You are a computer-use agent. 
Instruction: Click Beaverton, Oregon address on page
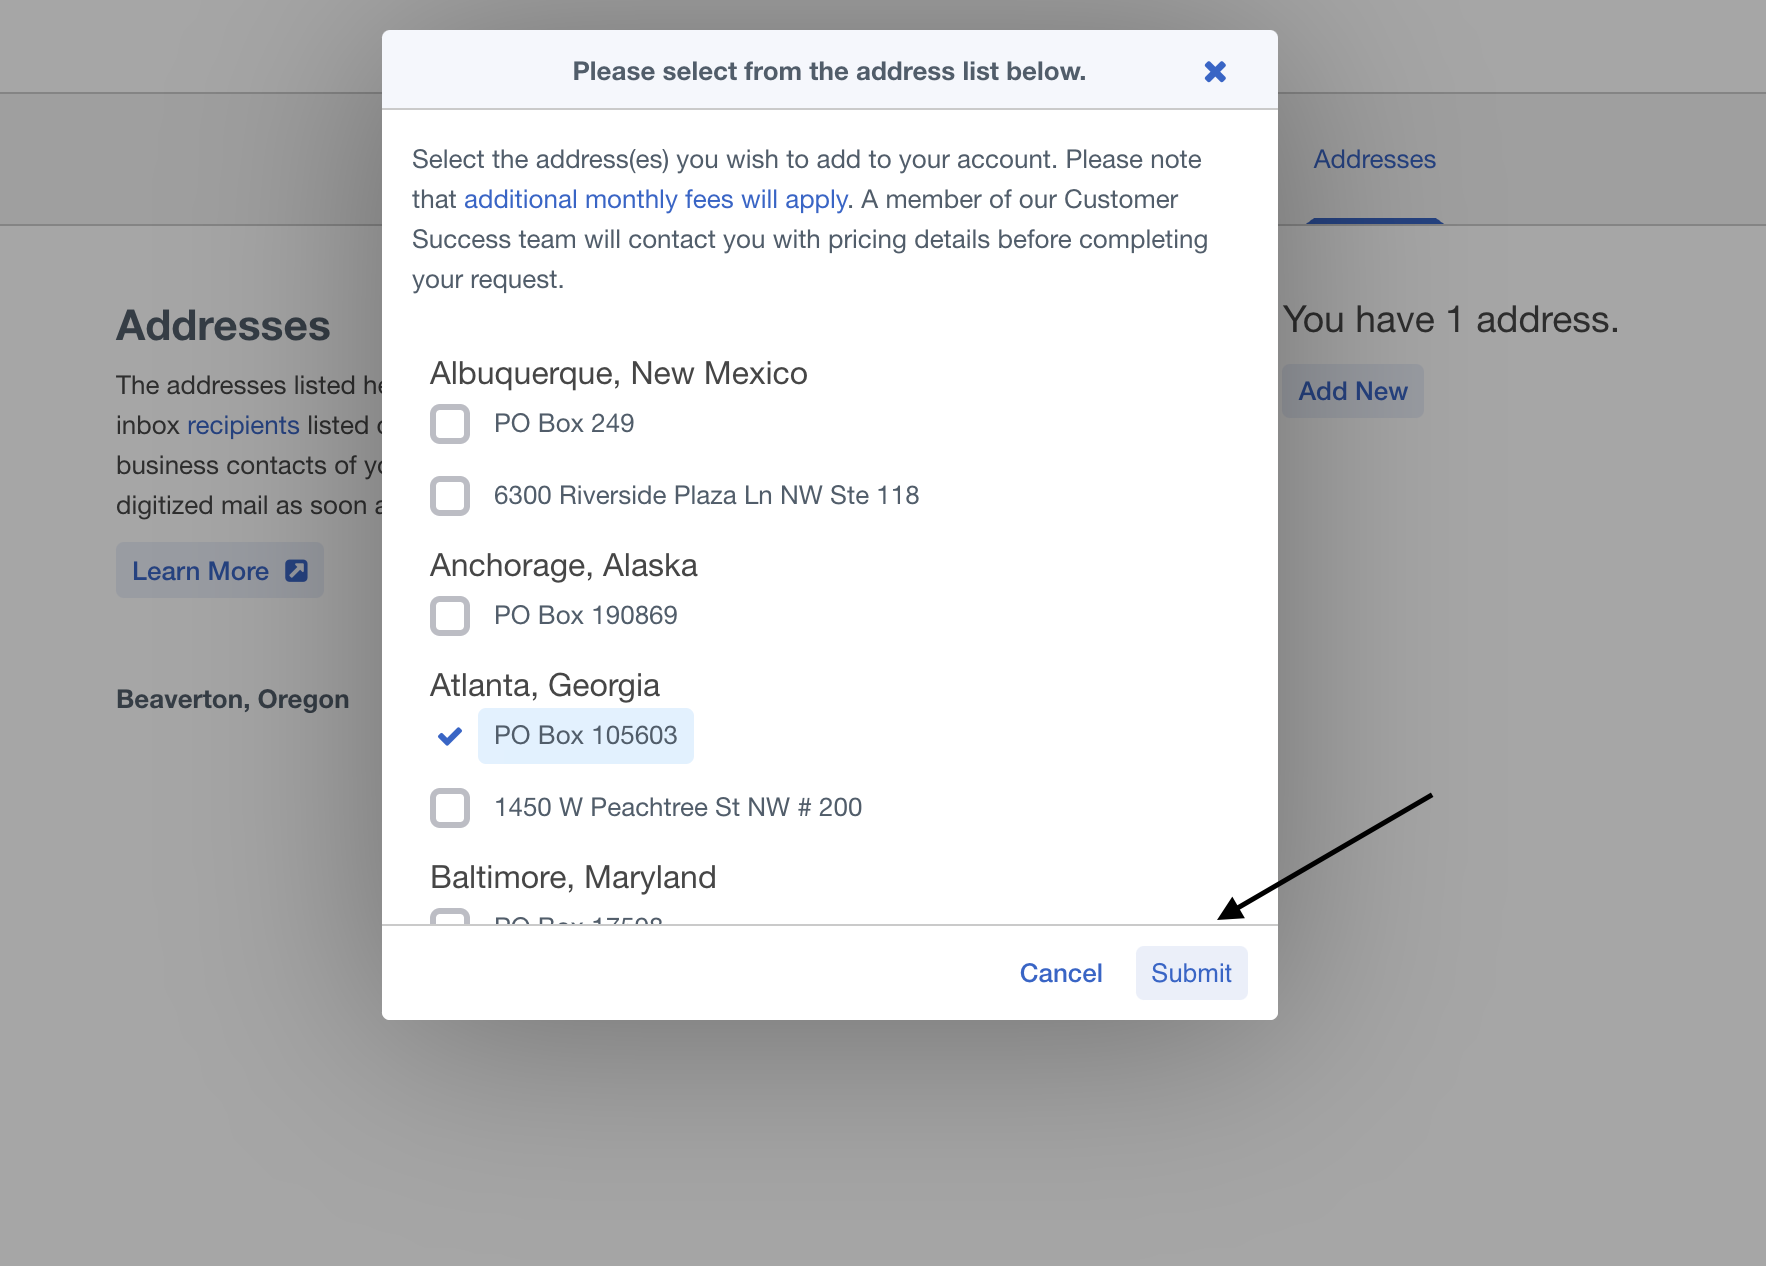click(x=233, y=699)
